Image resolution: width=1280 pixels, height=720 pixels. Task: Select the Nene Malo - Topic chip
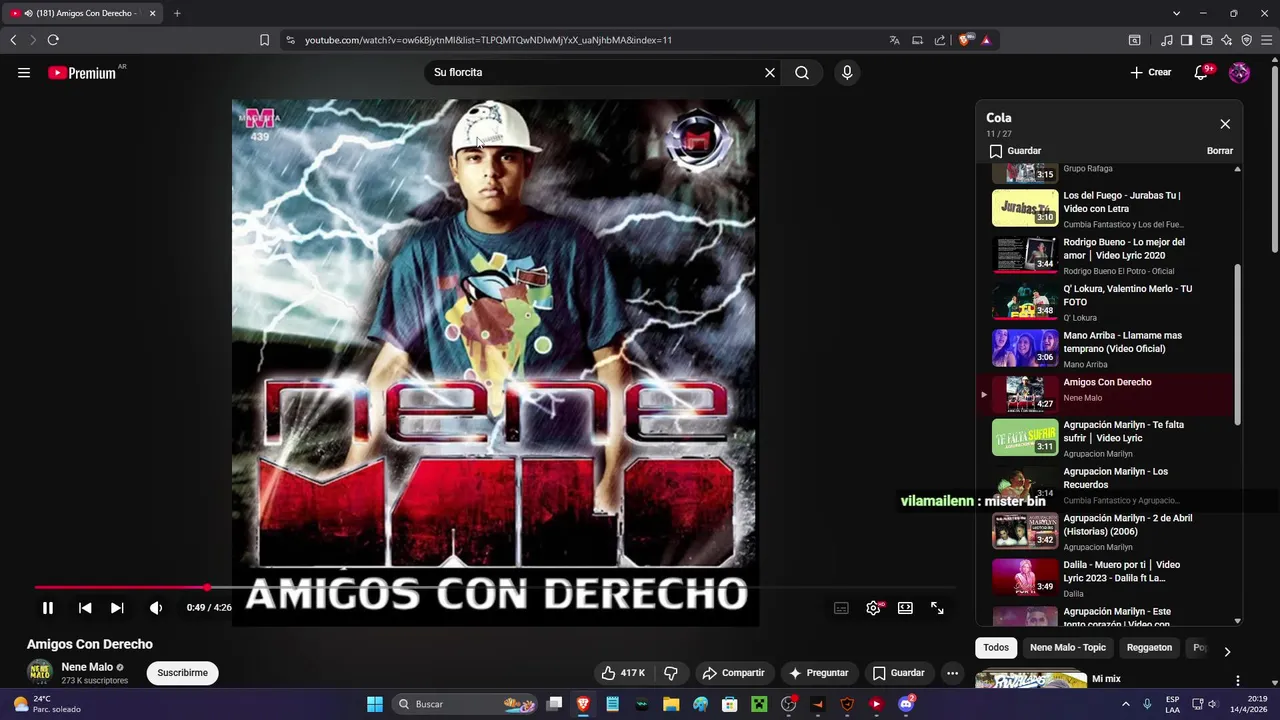[1068, 647]
